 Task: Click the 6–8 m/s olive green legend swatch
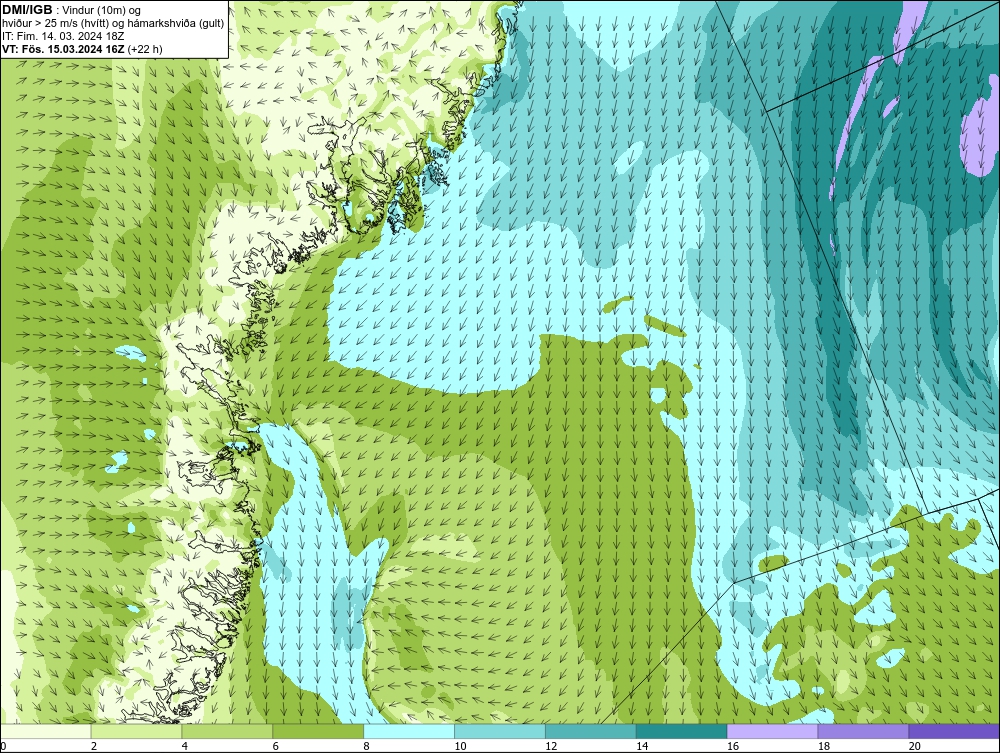coord(318,731)
